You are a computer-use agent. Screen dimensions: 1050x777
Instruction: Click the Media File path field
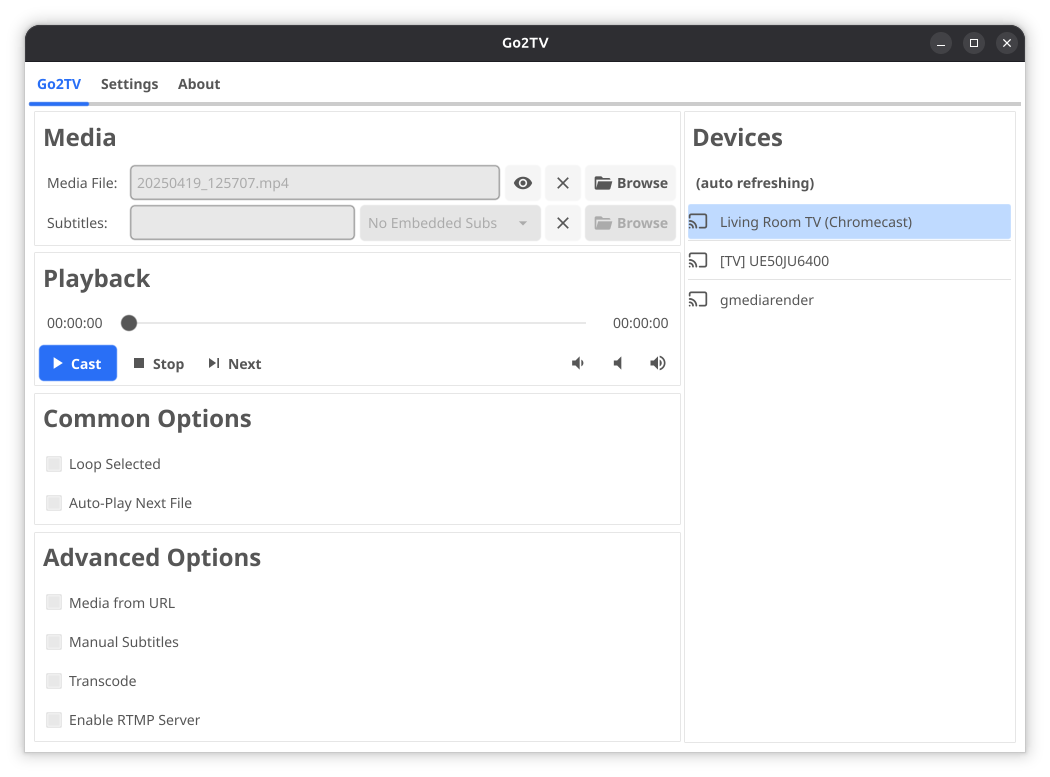click(315, 183)
